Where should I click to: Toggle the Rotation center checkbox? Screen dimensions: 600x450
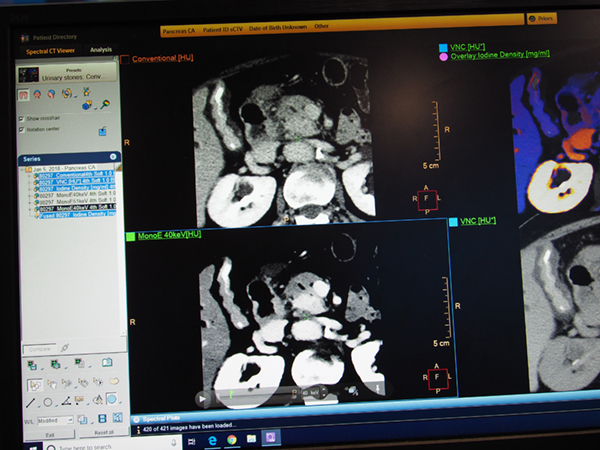pos(22,130)
